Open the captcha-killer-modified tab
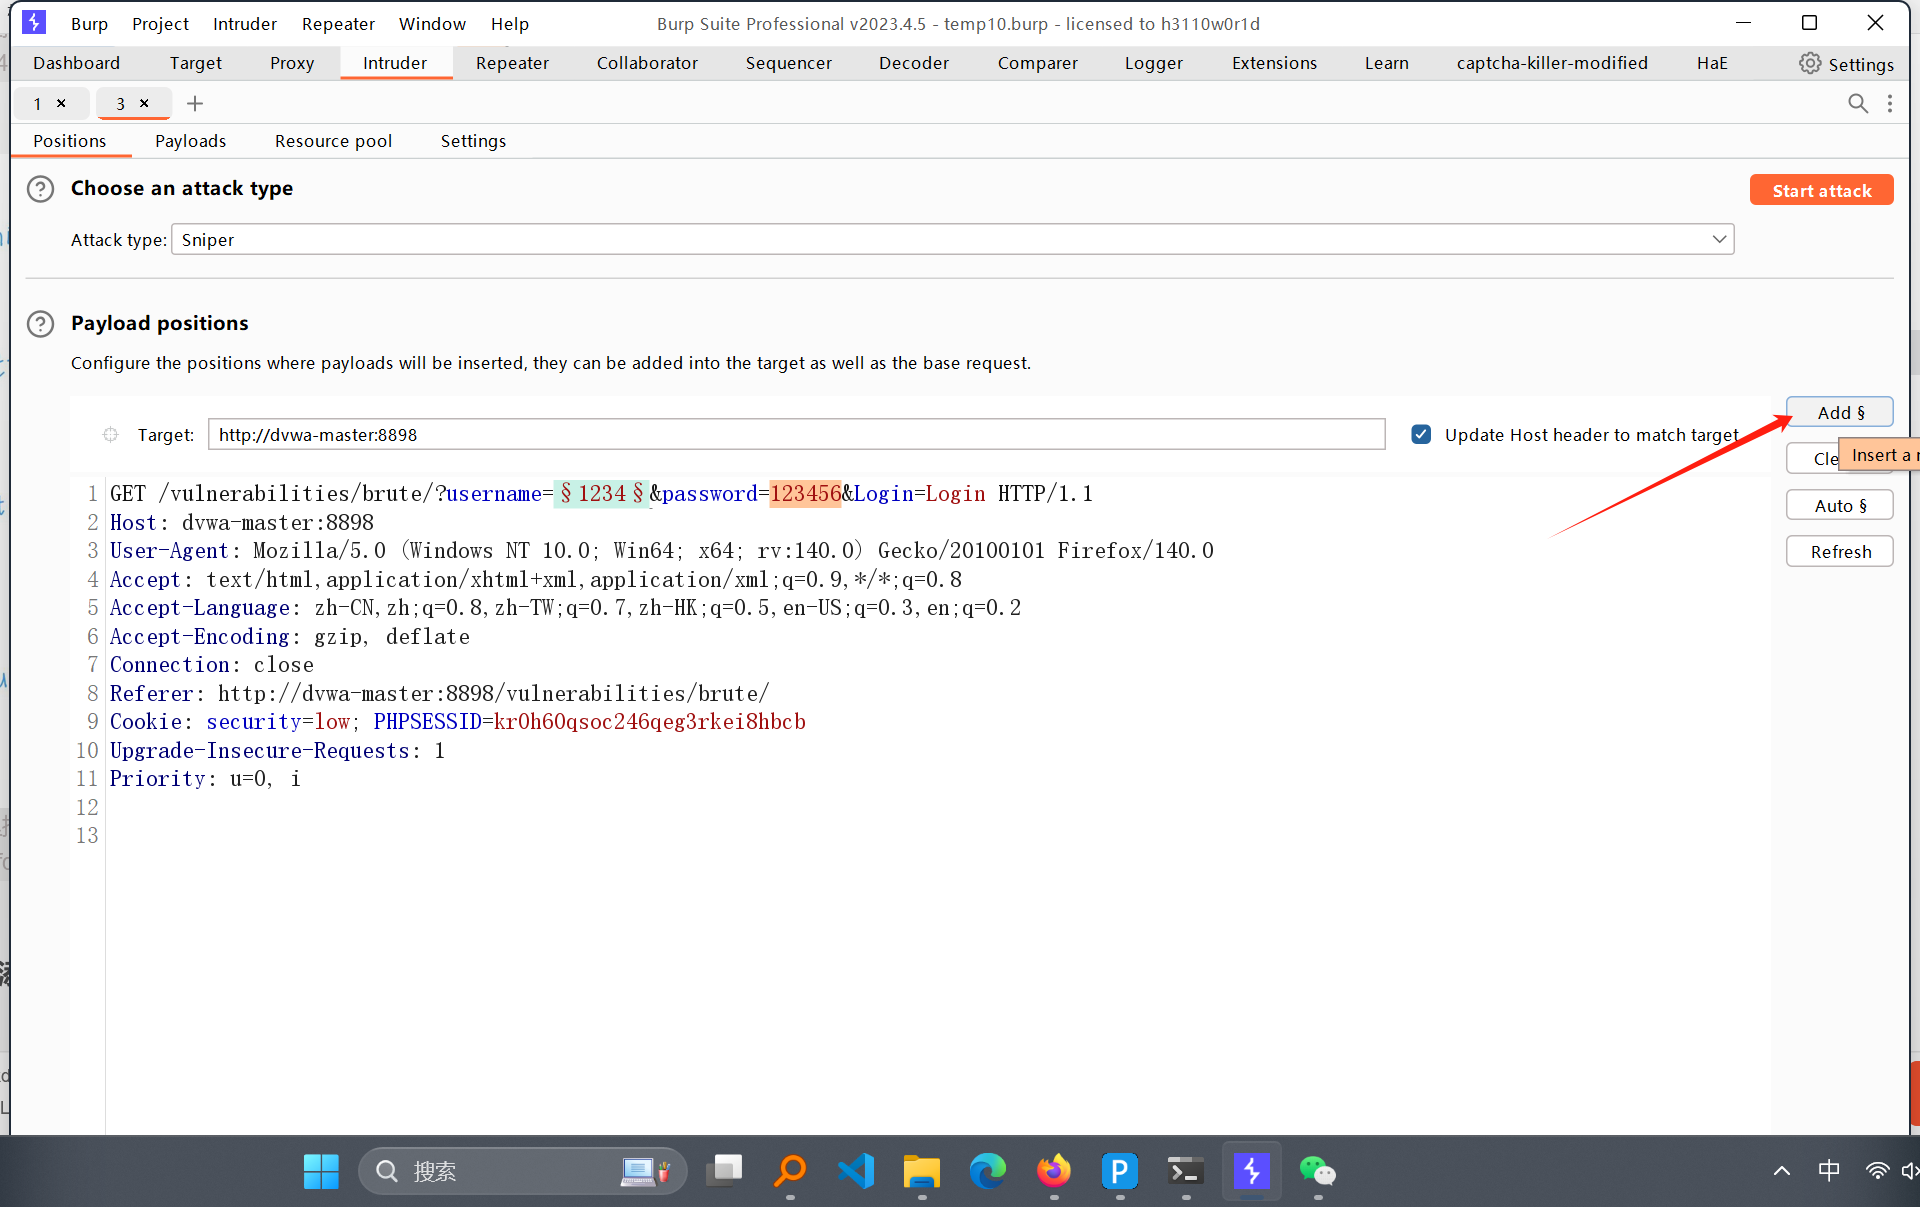Viewport: 1920px width, 1207px height. [x=1552, y=63]
